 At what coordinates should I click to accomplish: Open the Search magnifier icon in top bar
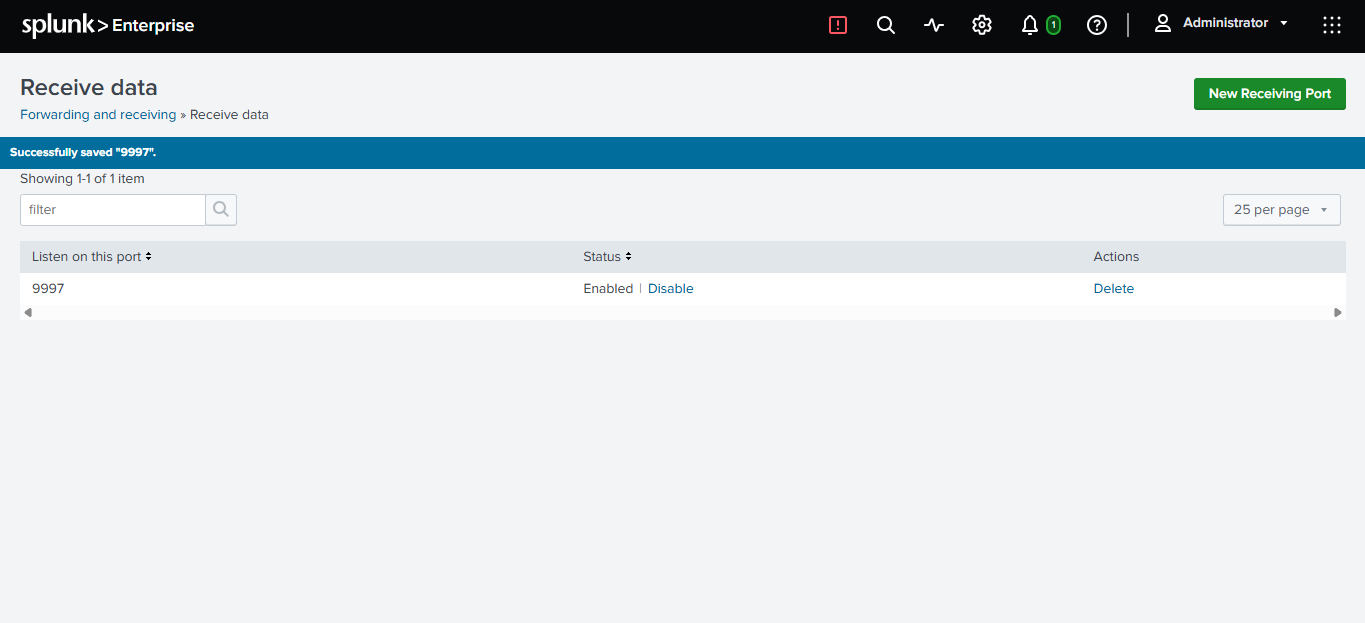(x=886, y=25)
